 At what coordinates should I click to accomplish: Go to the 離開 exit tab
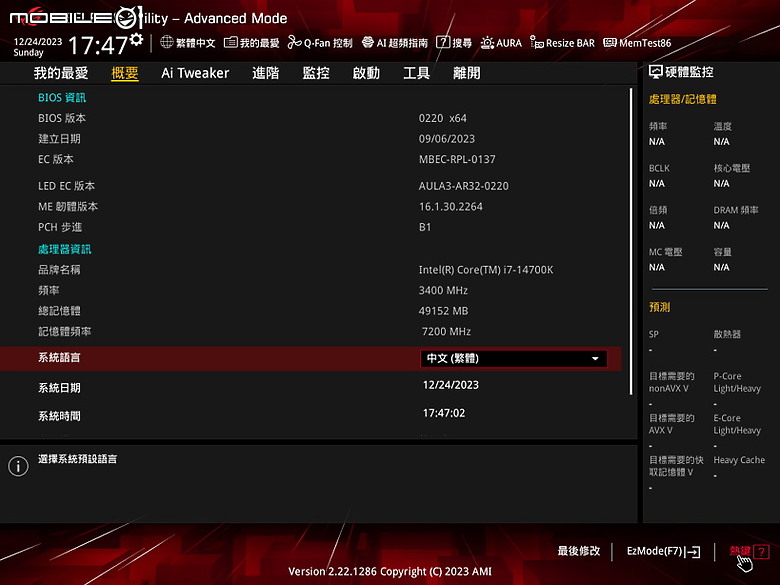tap(467, 73)
